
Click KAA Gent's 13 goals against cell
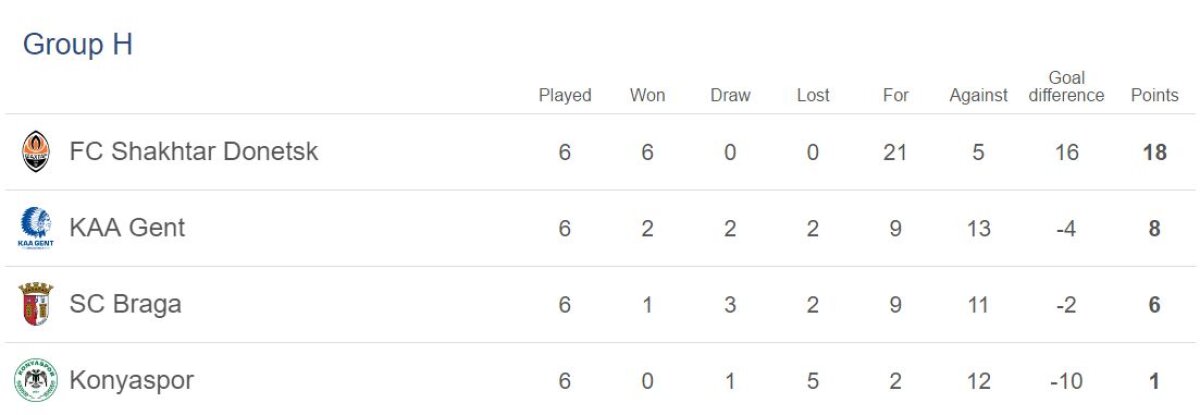click(978, 228)
